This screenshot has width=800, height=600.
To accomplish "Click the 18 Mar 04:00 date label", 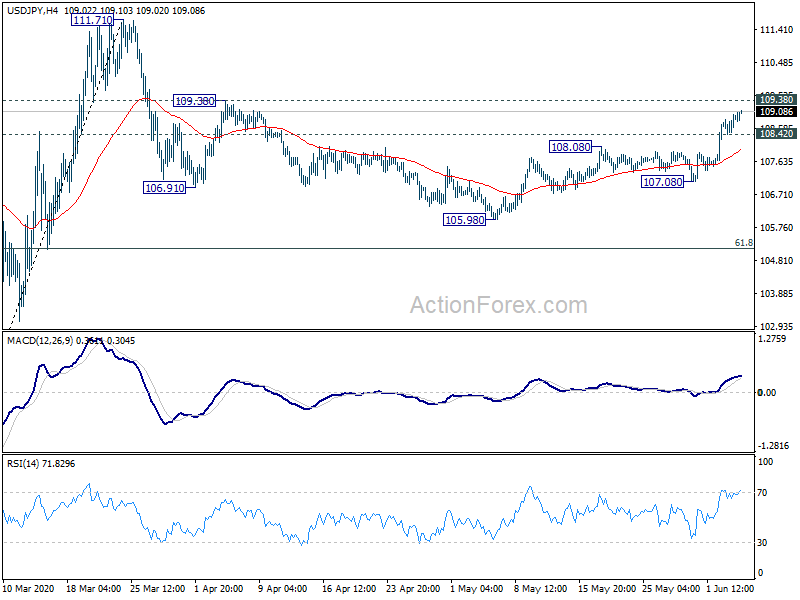I will 93,589.
